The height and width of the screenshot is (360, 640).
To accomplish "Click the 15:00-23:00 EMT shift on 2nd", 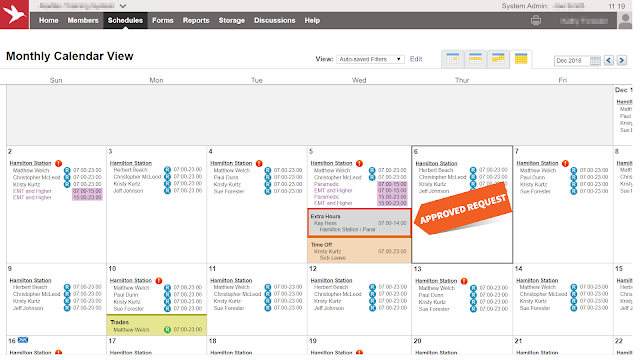I will click(87, 198).
